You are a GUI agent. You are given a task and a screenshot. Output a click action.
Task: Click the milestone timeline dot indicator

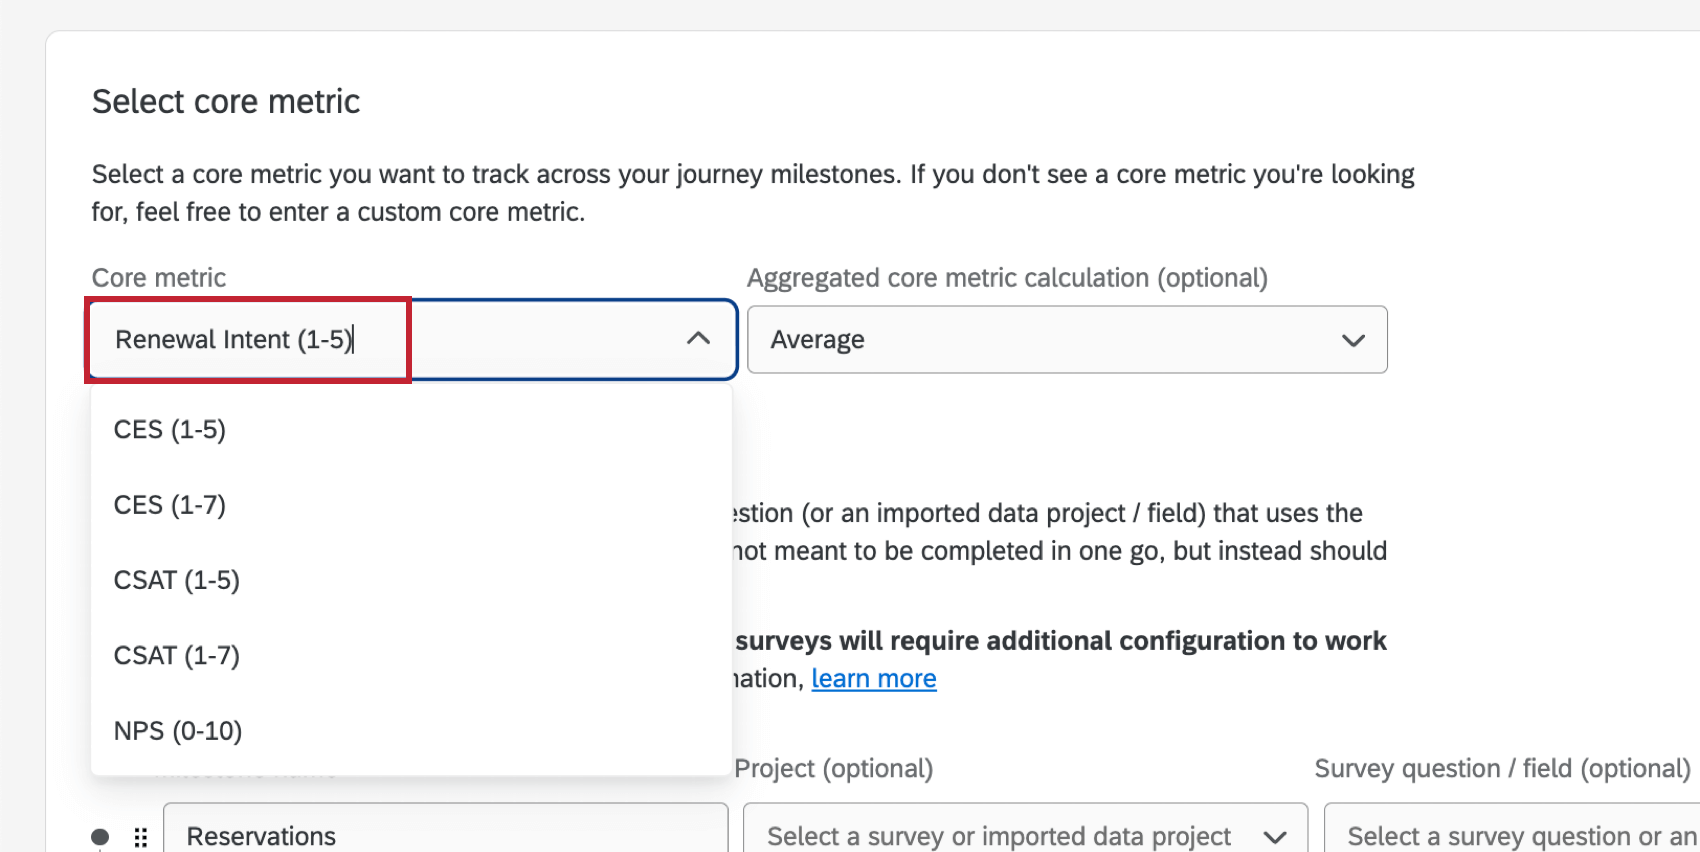[x=98, y=837]
